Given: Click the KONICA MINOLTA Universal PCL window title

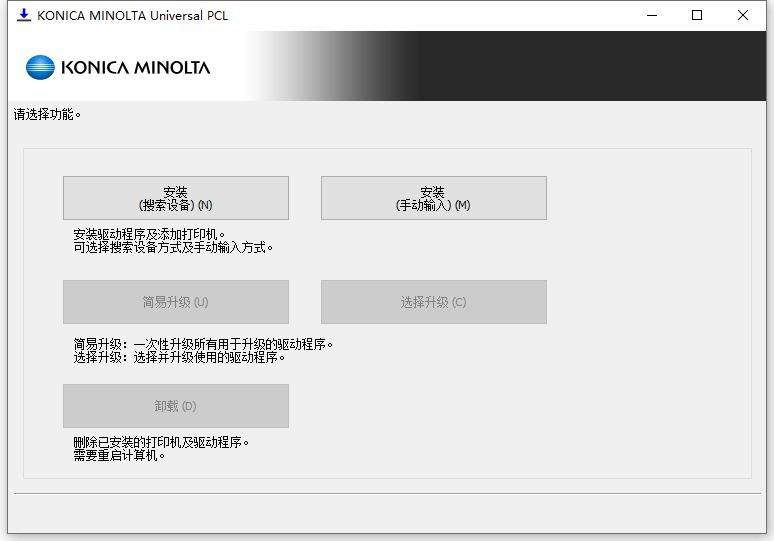Looking at the screenshot, I should pos(132,16).
